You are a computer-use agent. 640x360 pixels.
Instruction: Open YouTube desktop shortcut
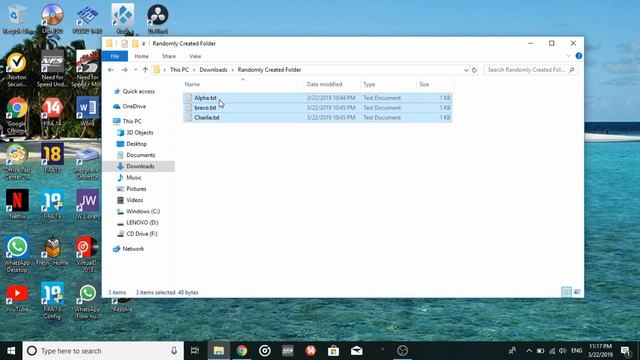pos(17,297)
